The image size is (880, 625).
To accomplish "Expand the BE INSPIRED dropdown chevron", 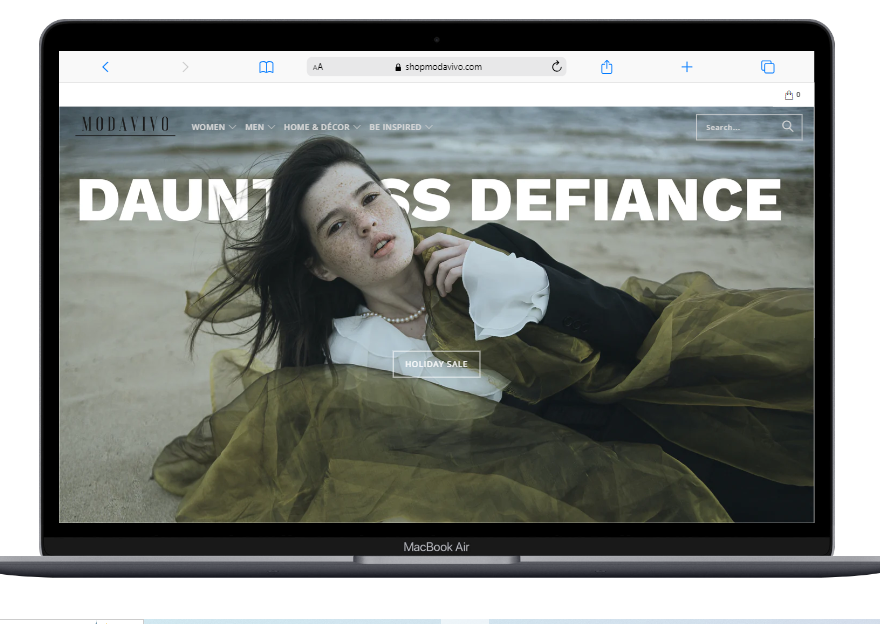I will tap(429, 128).
